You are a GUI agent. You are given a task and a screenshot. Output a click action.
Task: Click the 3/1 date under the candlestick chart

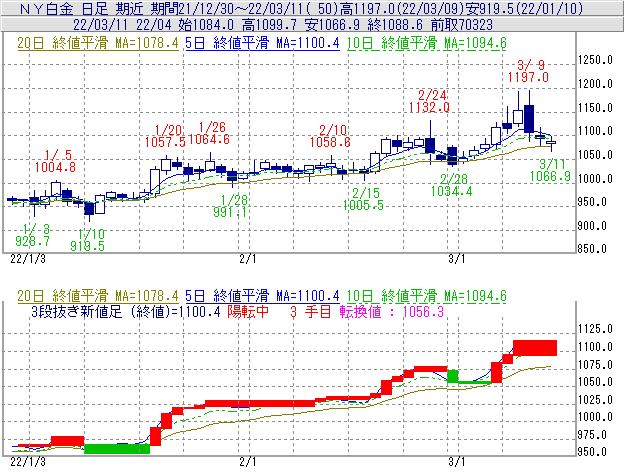[456, 259]
